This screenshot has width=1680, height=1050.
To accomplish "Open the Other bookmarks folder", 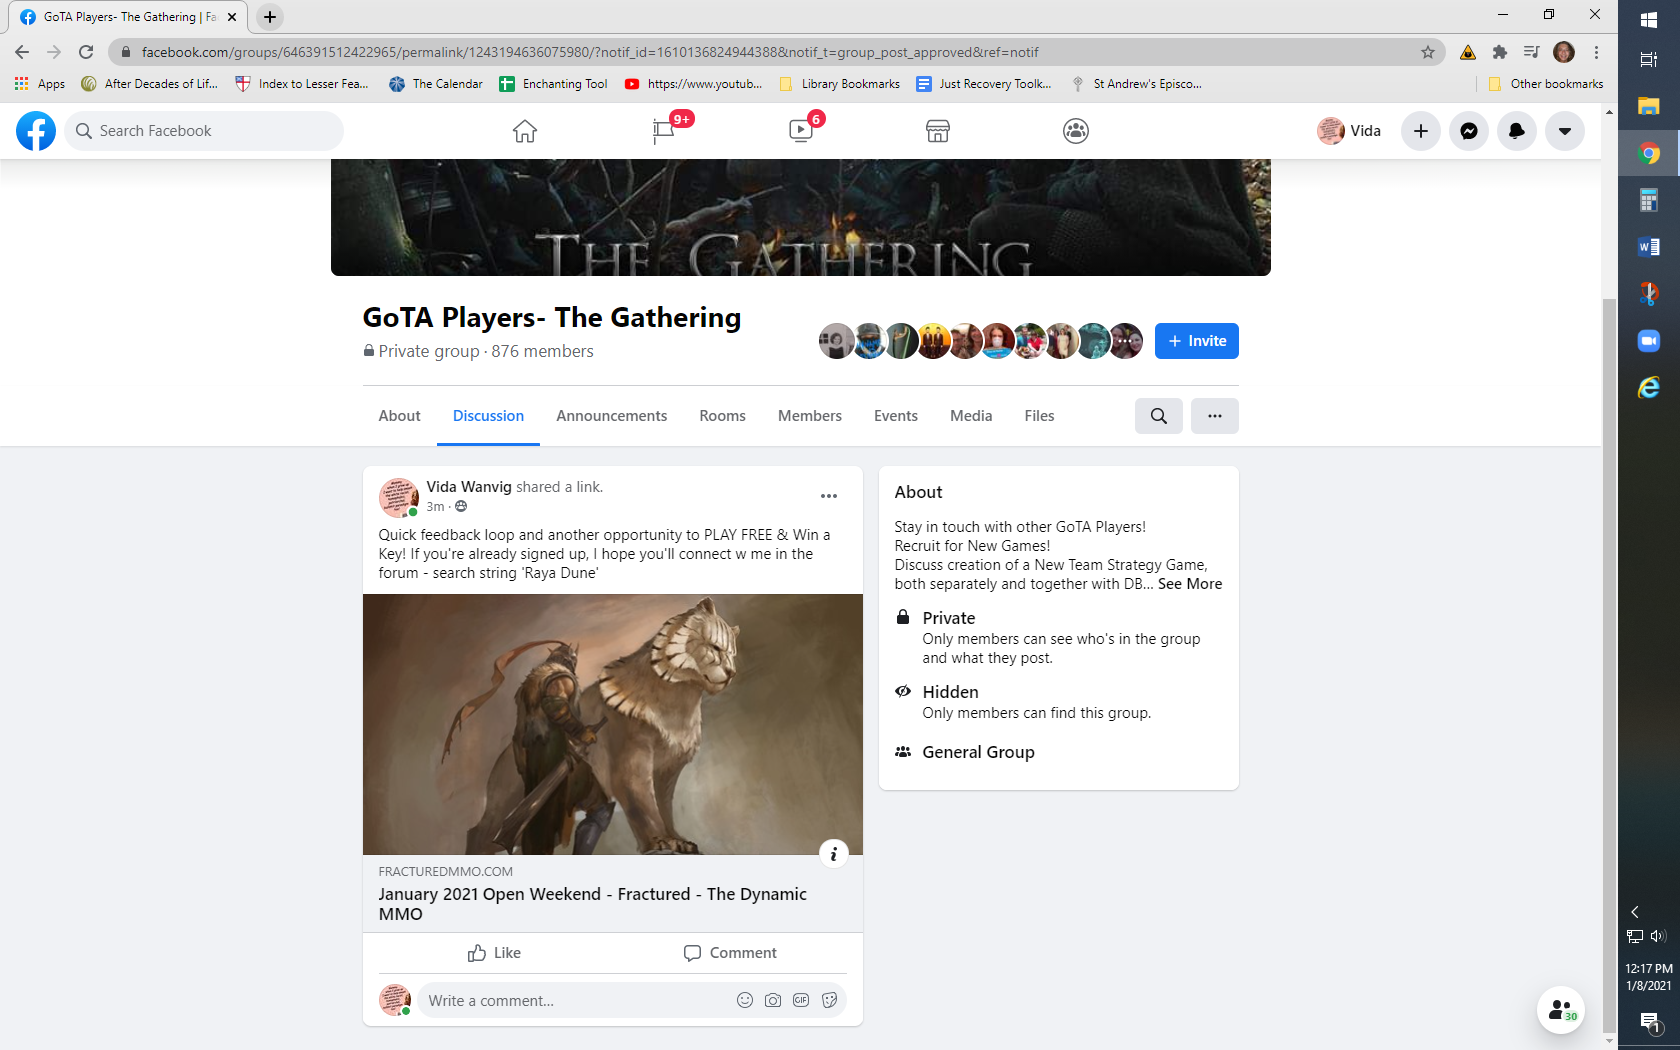I will click(1546, 84).
